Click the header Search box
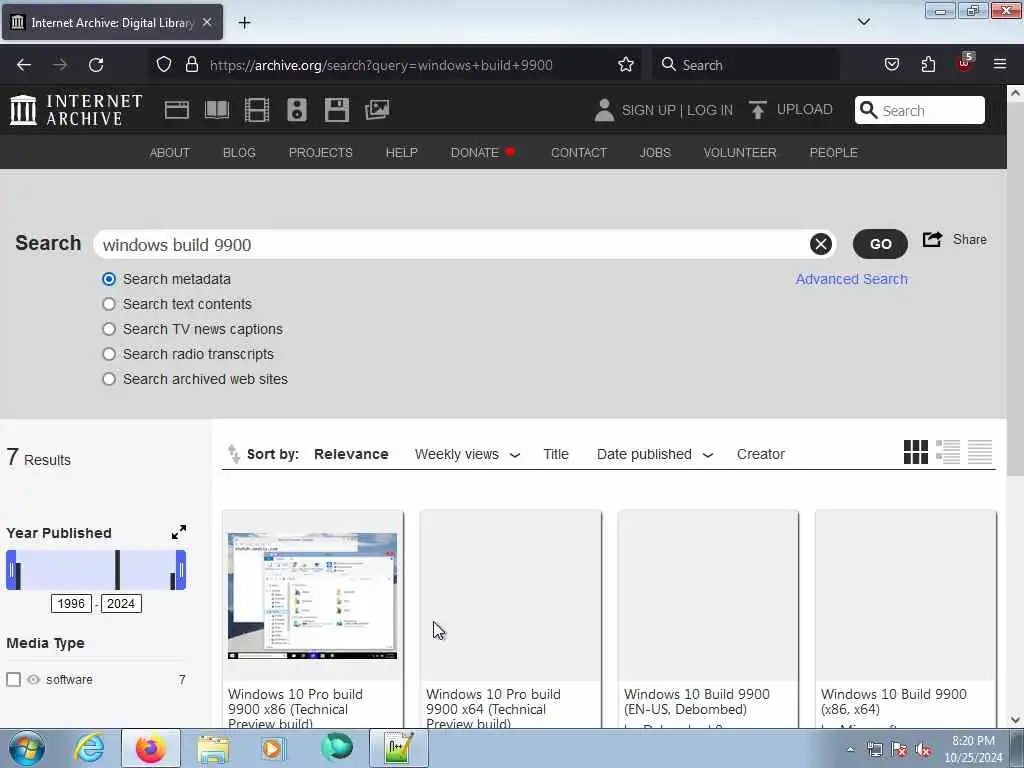 (x=920, y=110)
